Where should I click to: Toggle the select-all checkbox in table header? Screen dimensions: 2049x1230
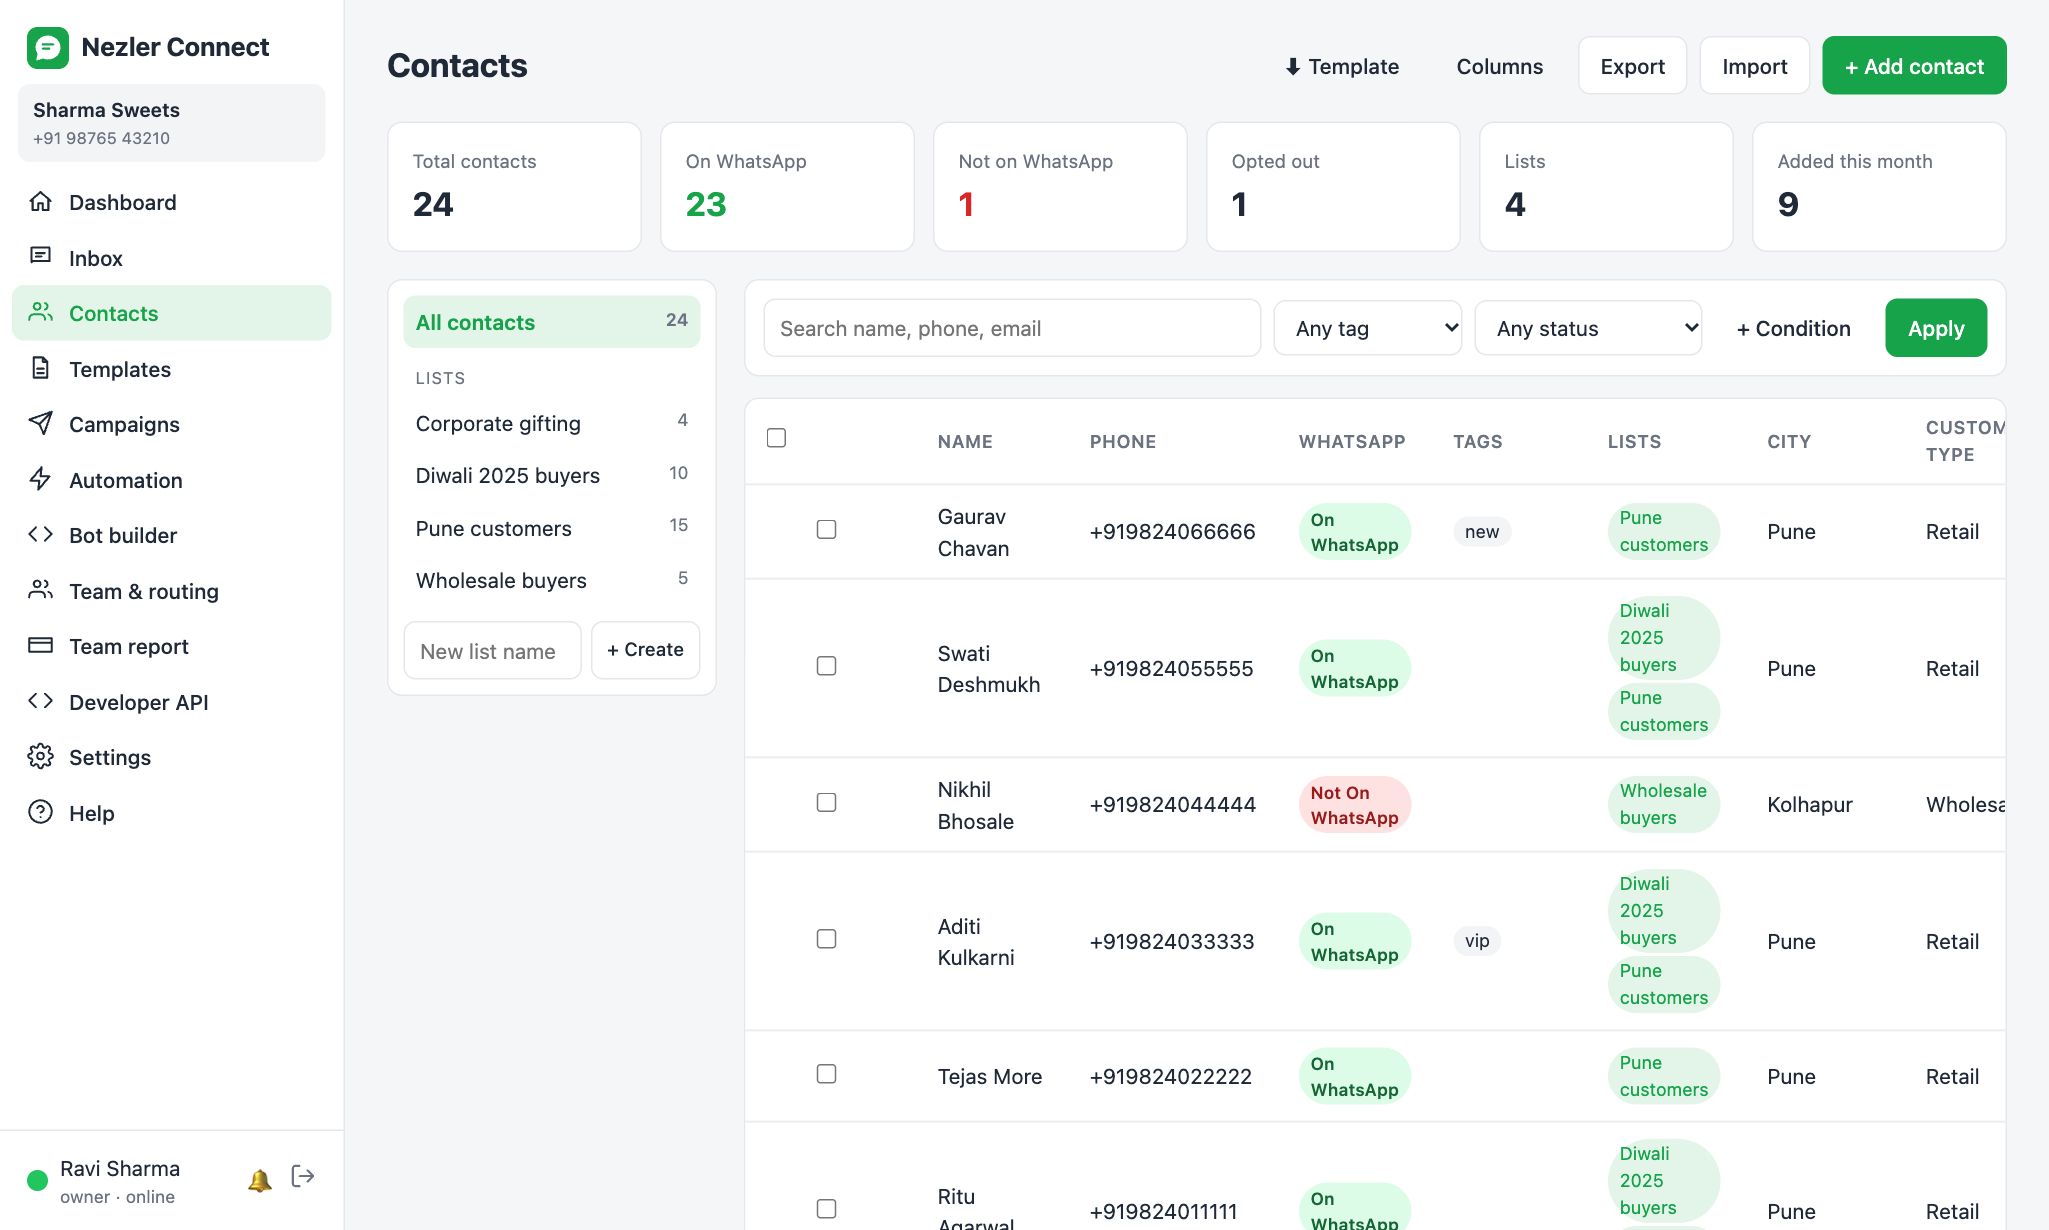pyautogui.click(x=776, y=438)
